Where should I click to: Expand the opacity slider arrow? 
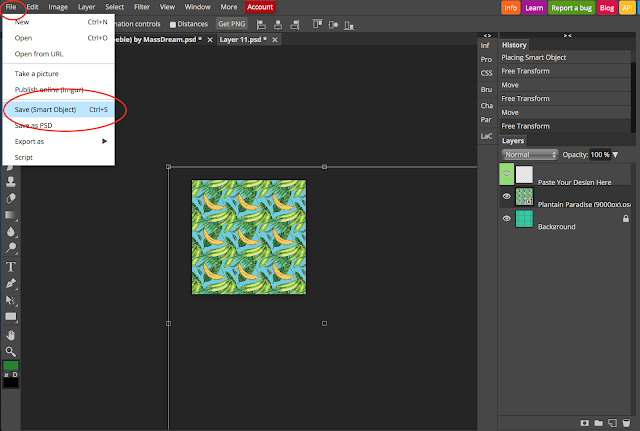615,155
